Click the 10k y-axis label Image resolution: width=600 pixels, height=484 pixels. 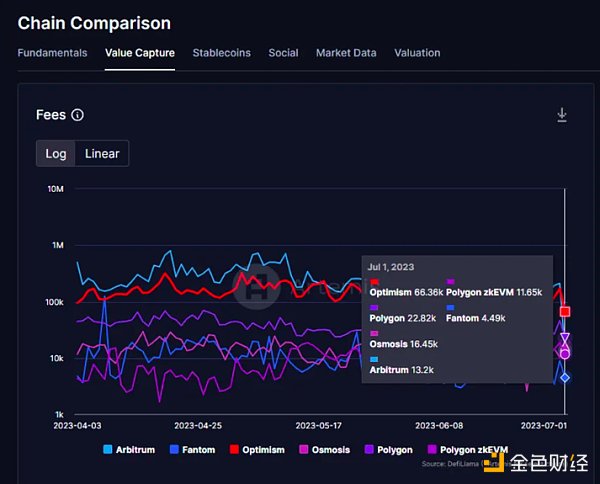coord(56,359)
